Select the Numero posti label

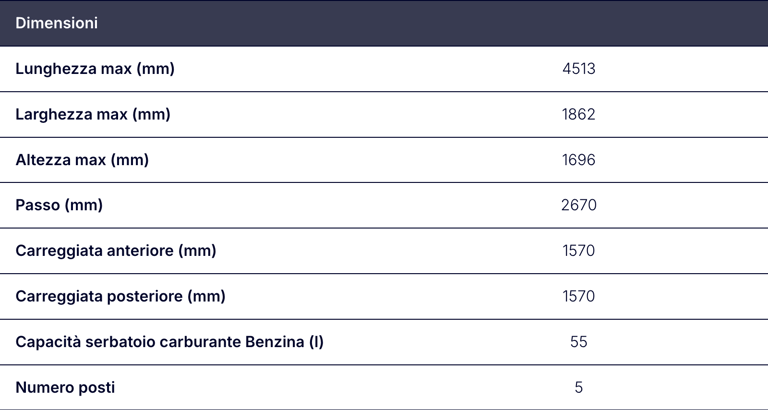[65, 387]
